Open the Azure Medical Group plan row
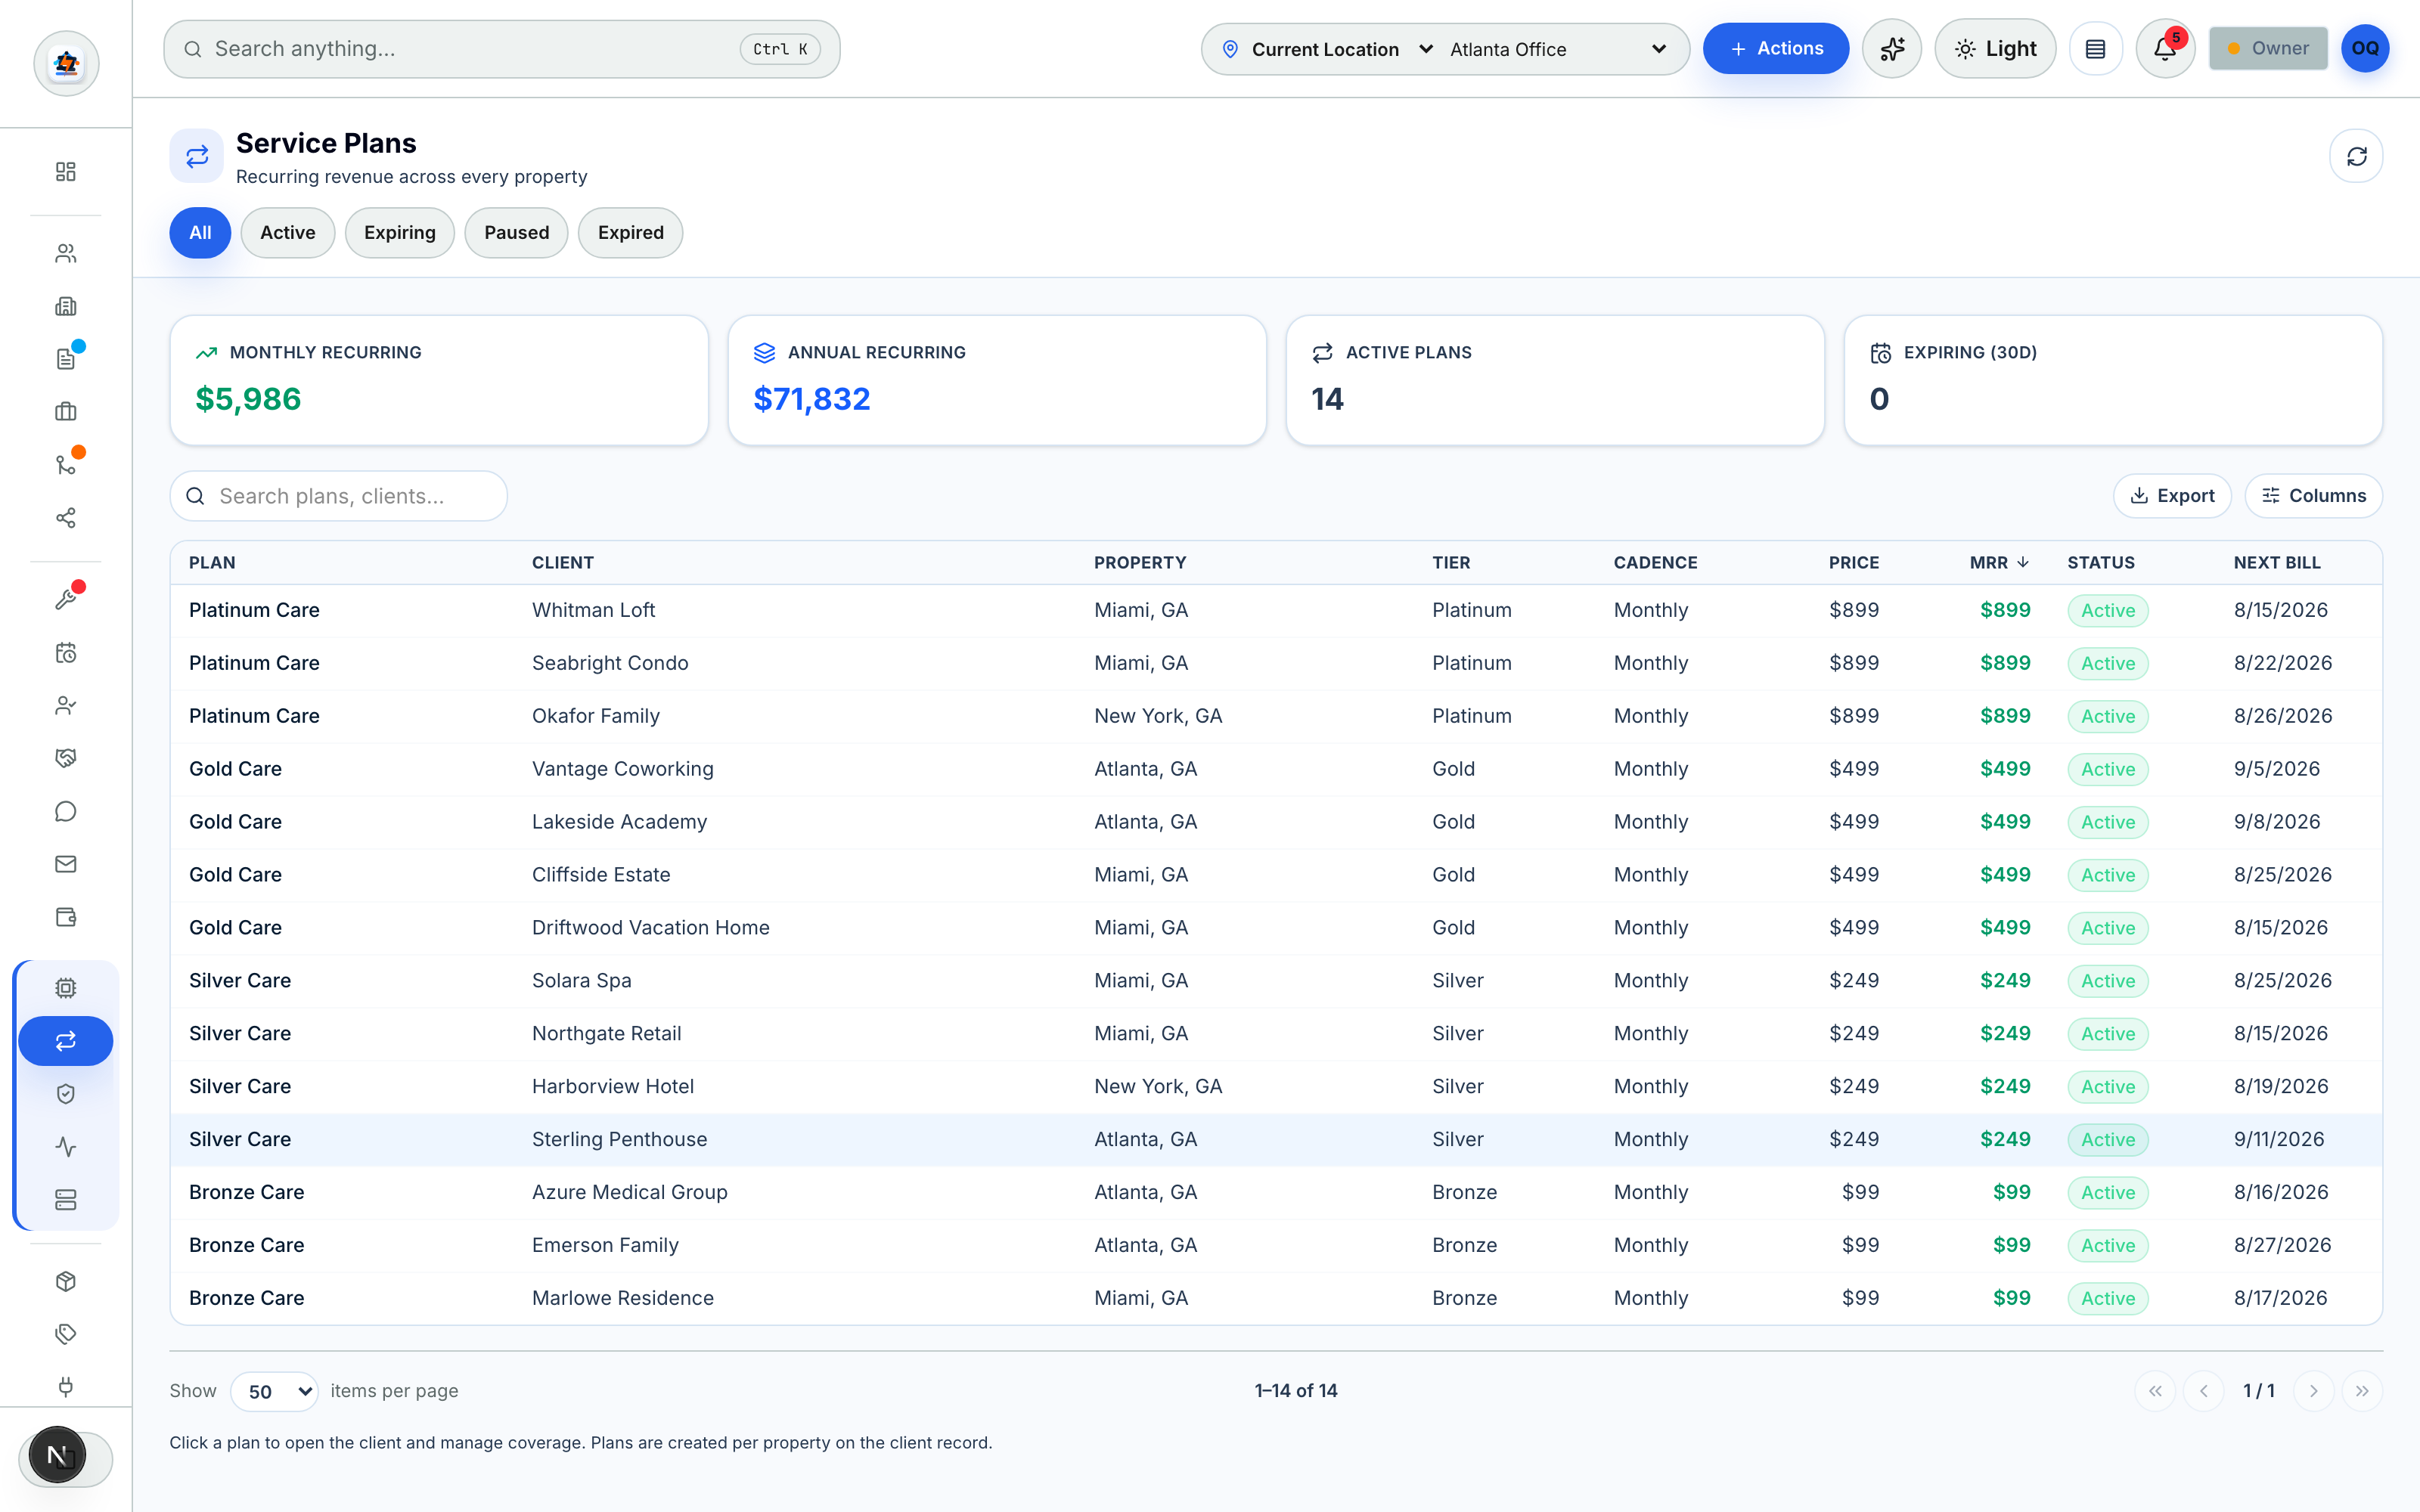This screenshot has width=2420, height=1512. (x=1276, y=1192)
